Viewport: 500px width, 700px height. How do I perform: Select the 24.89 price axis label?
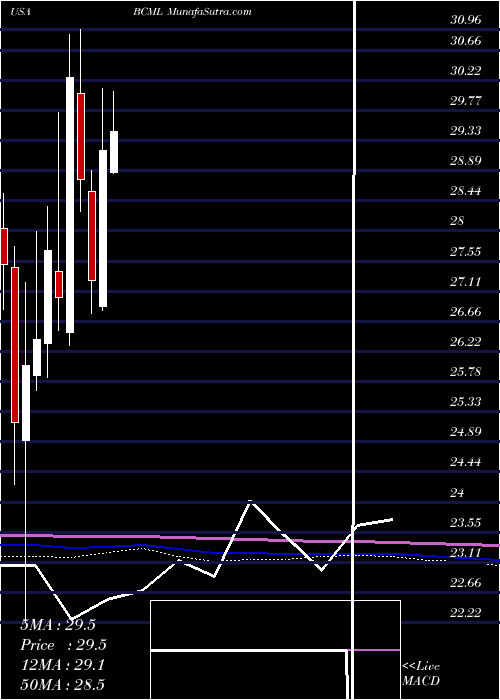466,432
